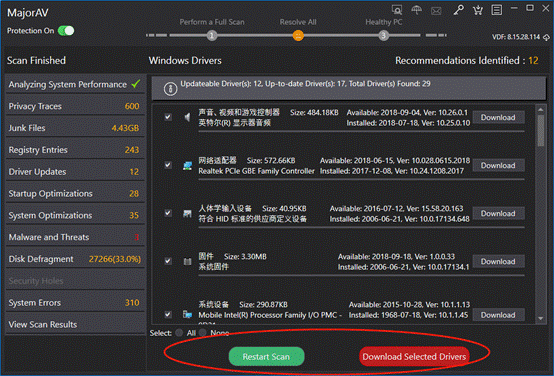Open the System Optimizations category

75,215
